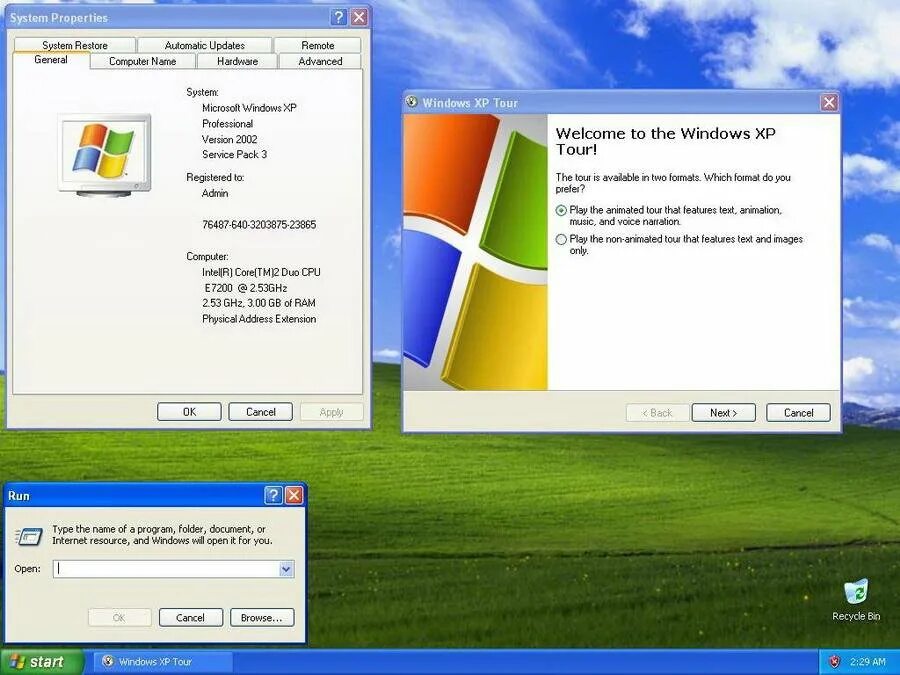Click the Windows XP Tour taskbar button
The width and height of the screenshot is (900, 675).
tap(162, 662)
